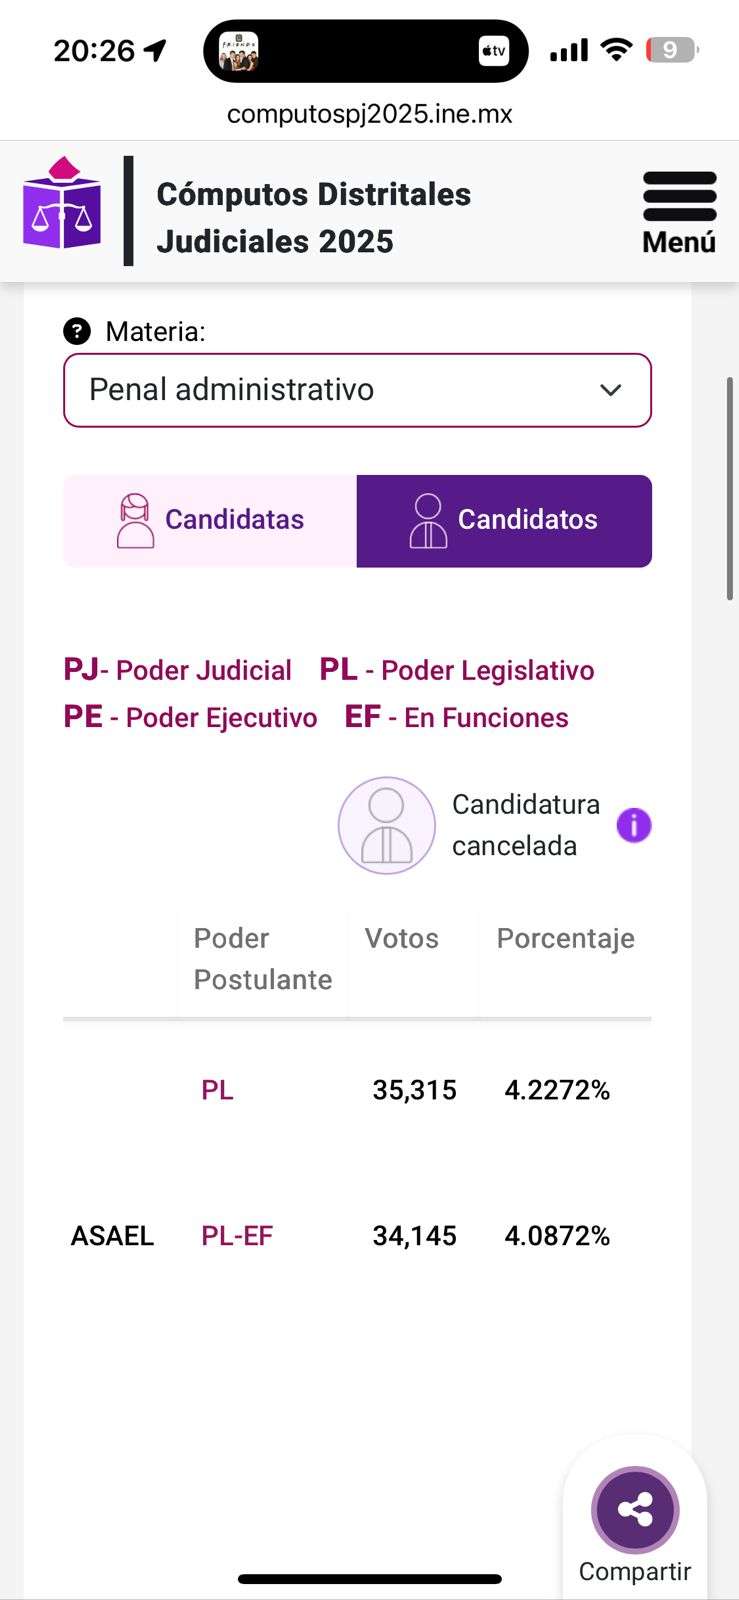
Task: Expand the Materia dropdown chevron arrow
Action: click(611, 390)
